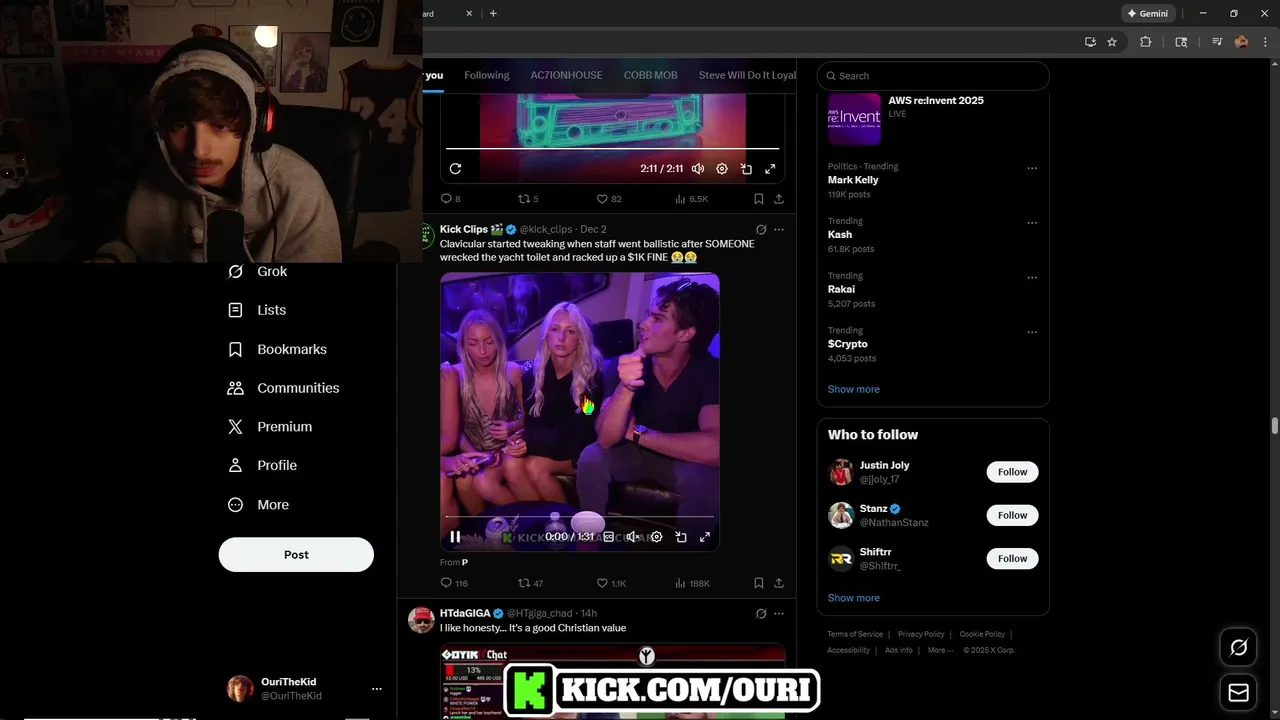Open picture-in-picture on the 2:11 video
The height and width of the screenshot is (720, 1280).
(746, 169)
